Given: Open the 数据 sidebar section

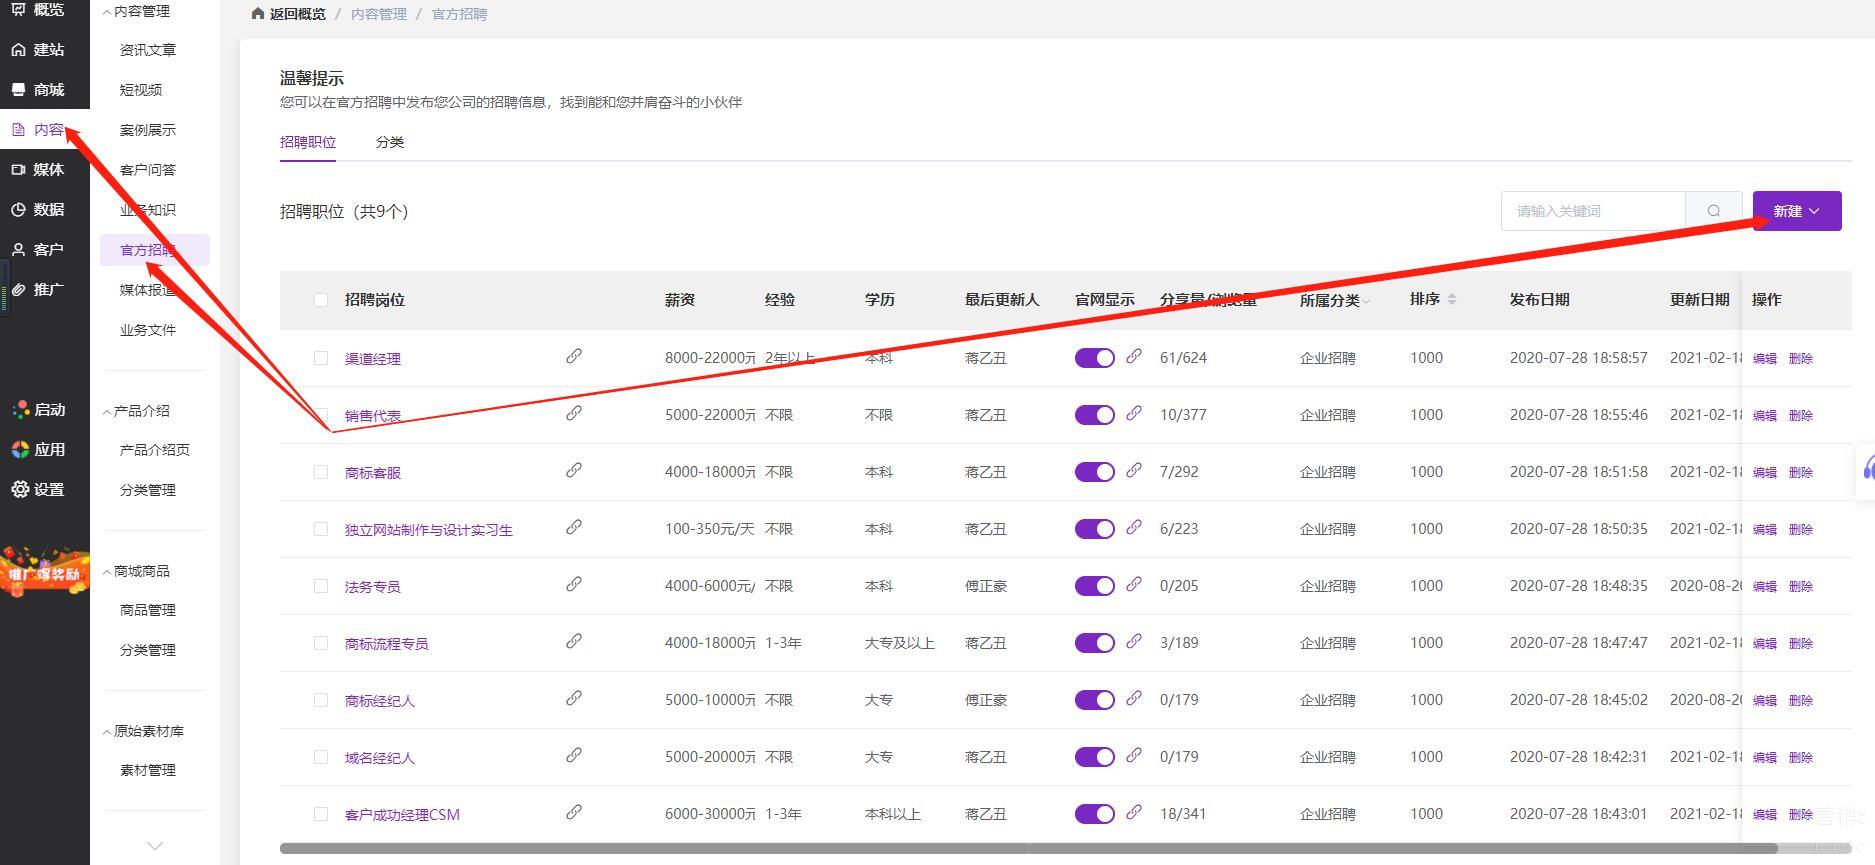Looking at the screenshot, I should 38,210.
